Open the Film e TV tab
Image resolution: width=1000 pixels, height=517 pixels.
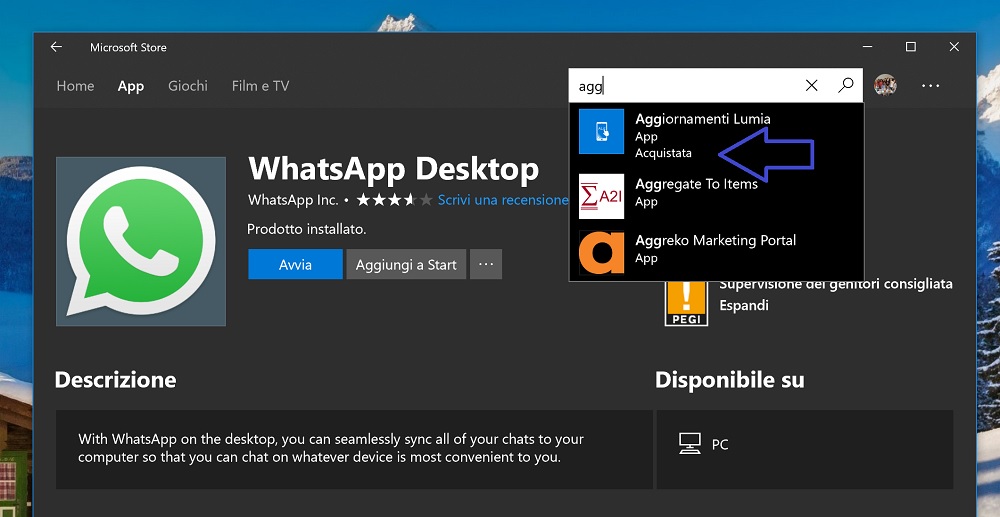pyautogui.click(x=260, y=86)
